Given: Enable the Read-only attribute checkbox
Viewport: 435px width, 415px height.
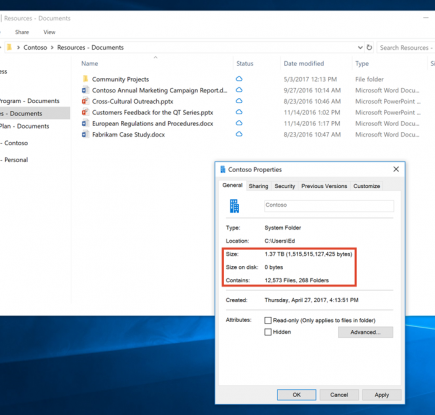Looking at the screenshot, I should pos(268,320).
